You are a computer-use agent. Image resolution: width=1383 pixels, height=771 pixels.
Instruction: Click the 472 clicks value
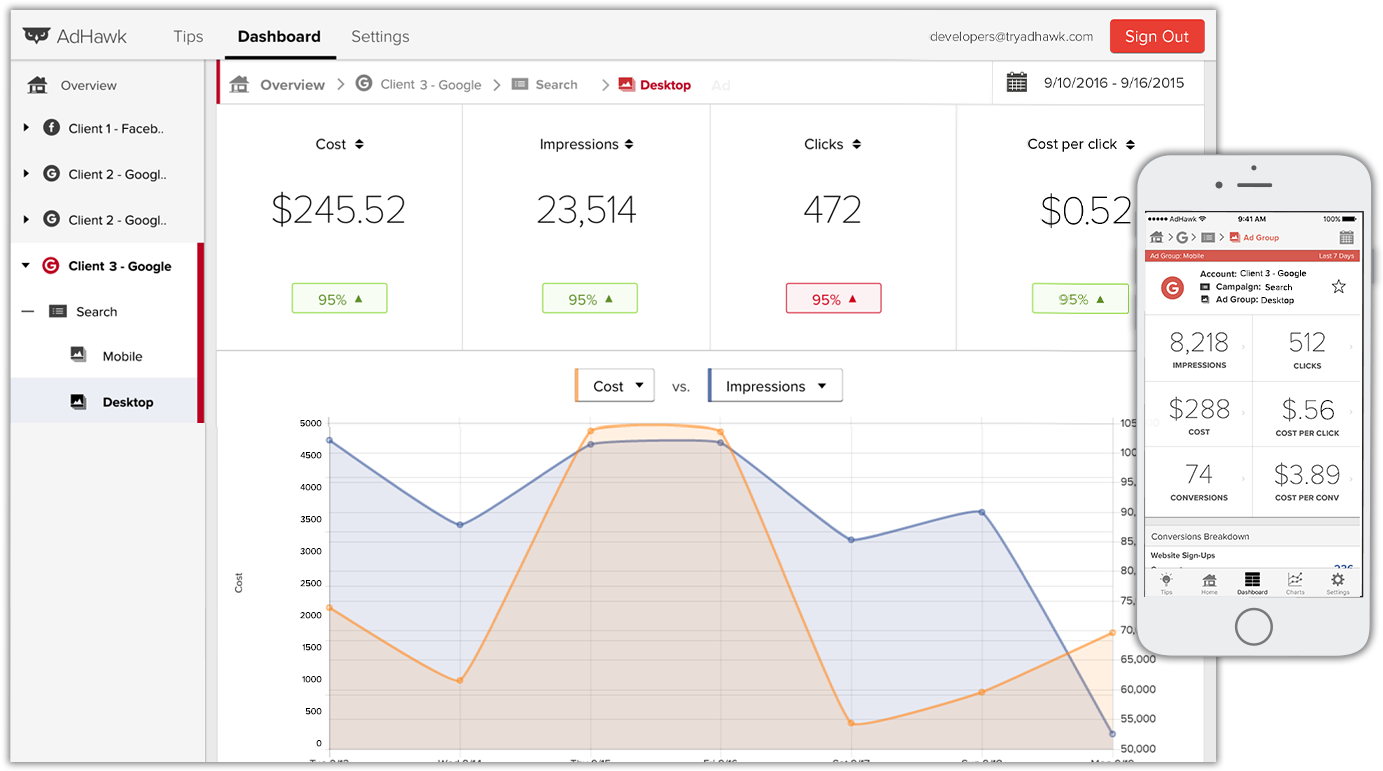tap(832, 210)
